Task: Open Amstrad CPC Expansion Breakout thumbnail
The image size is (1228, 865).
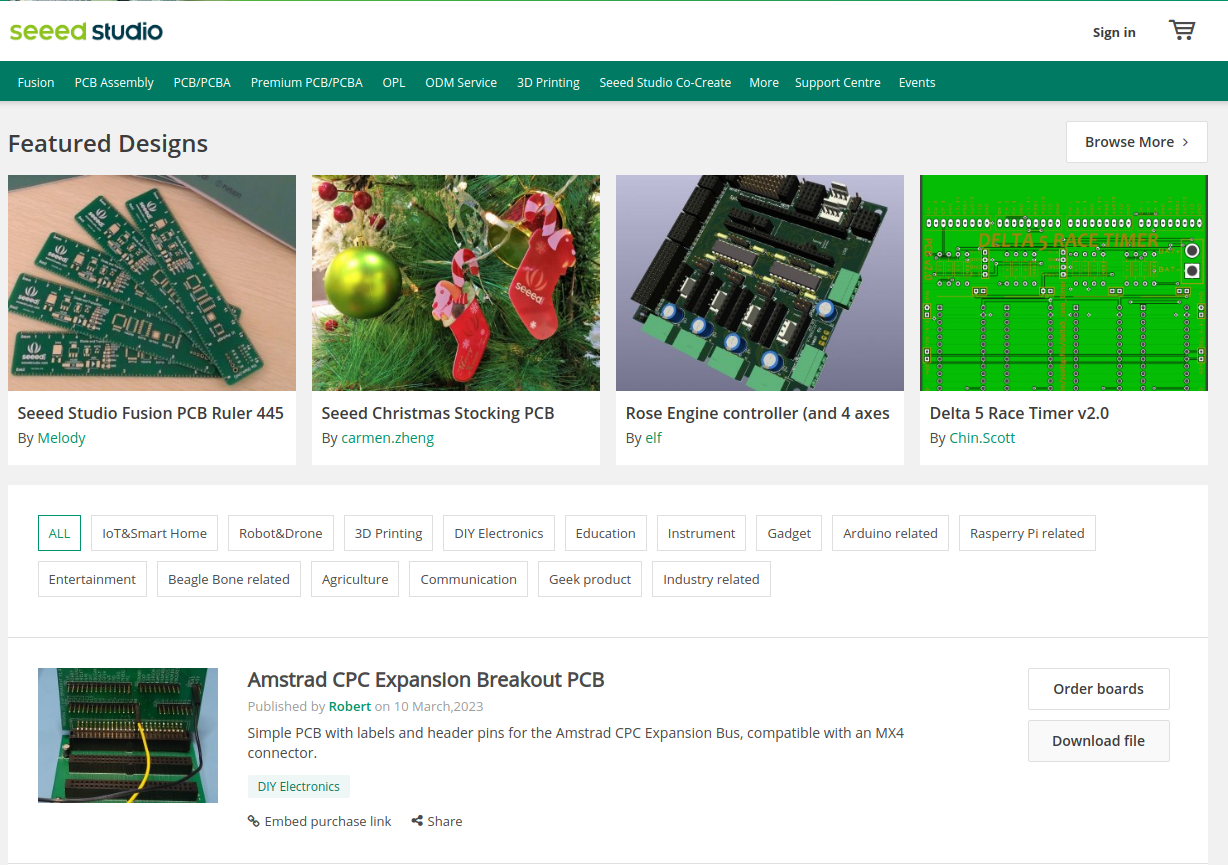Action: pos(128,735)
